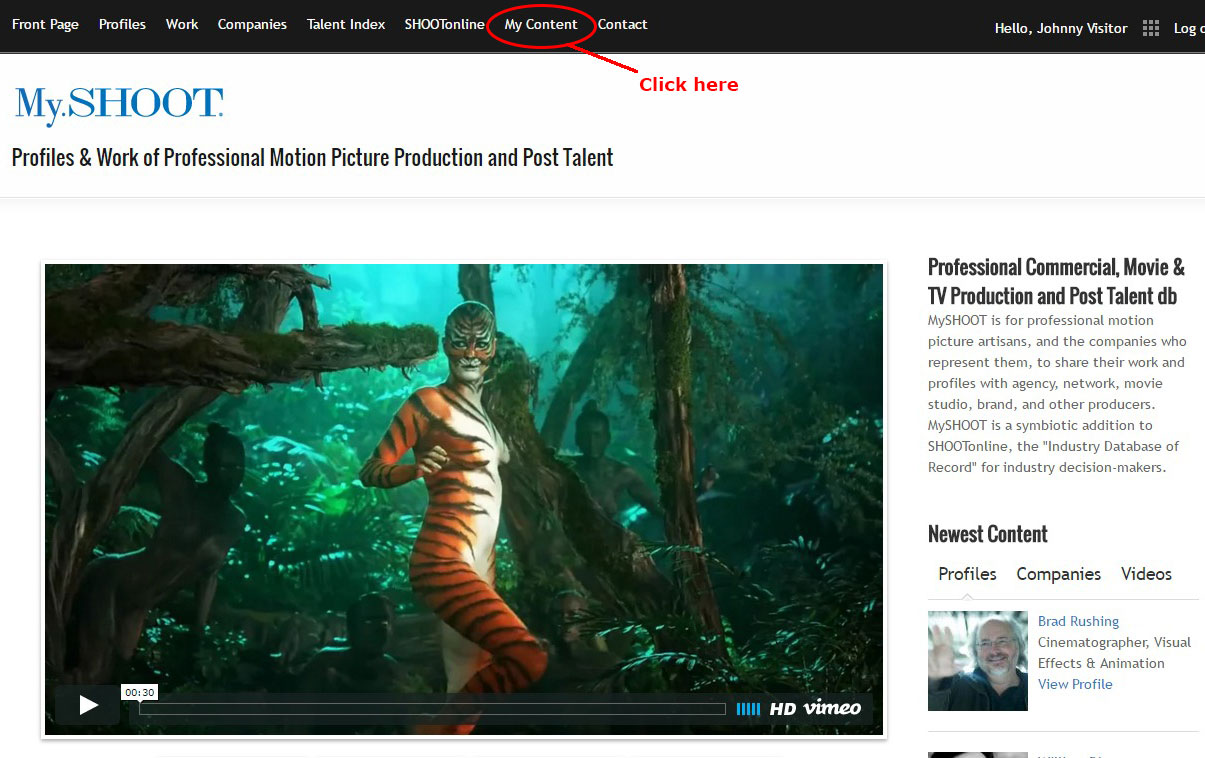The image size is (1205, 758).
Task: Click View Profile for Brad Rushing
Action: (1075, 684)
